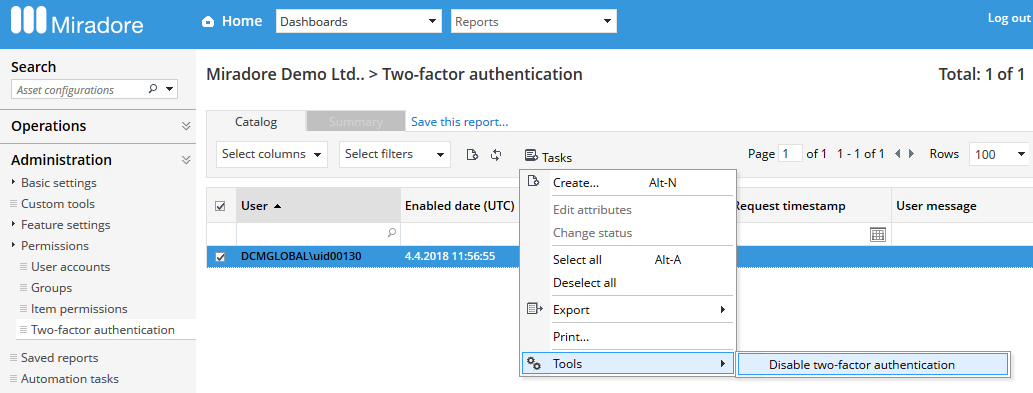Click the create new item toolbar icon
Viewport: 1033px width, 393px height.
click(472, 155)
